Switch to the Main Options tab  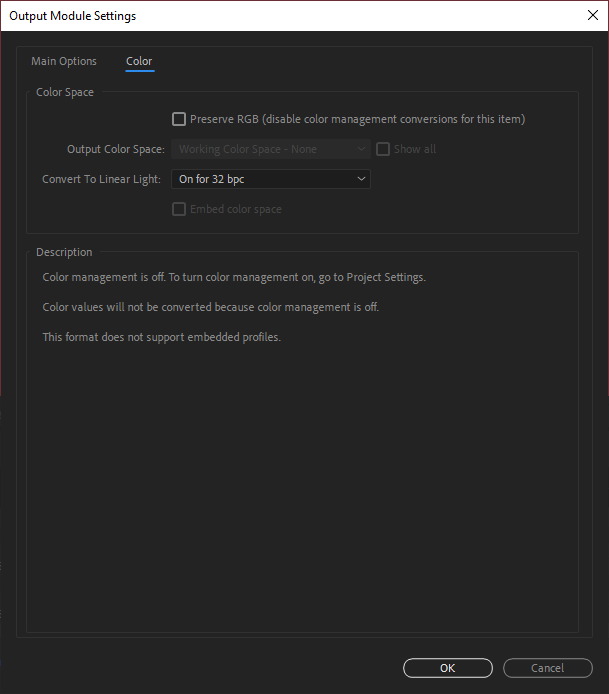click(64, 61)
